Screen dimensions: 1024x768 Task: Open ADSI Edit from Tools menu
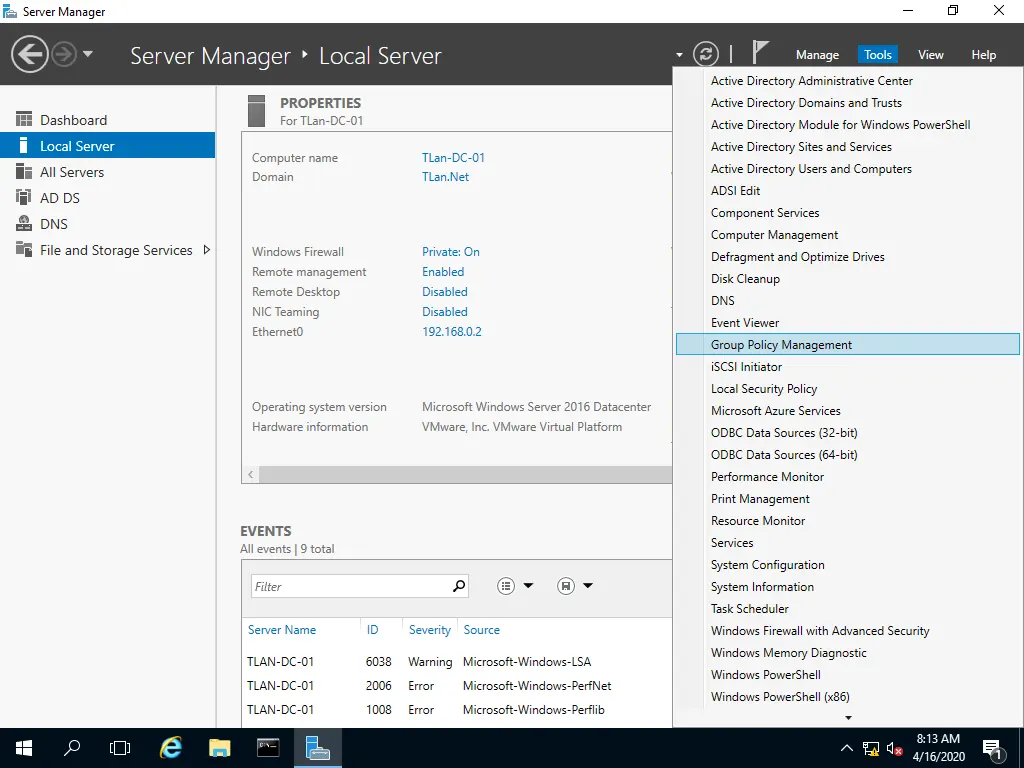pos(848,191)
